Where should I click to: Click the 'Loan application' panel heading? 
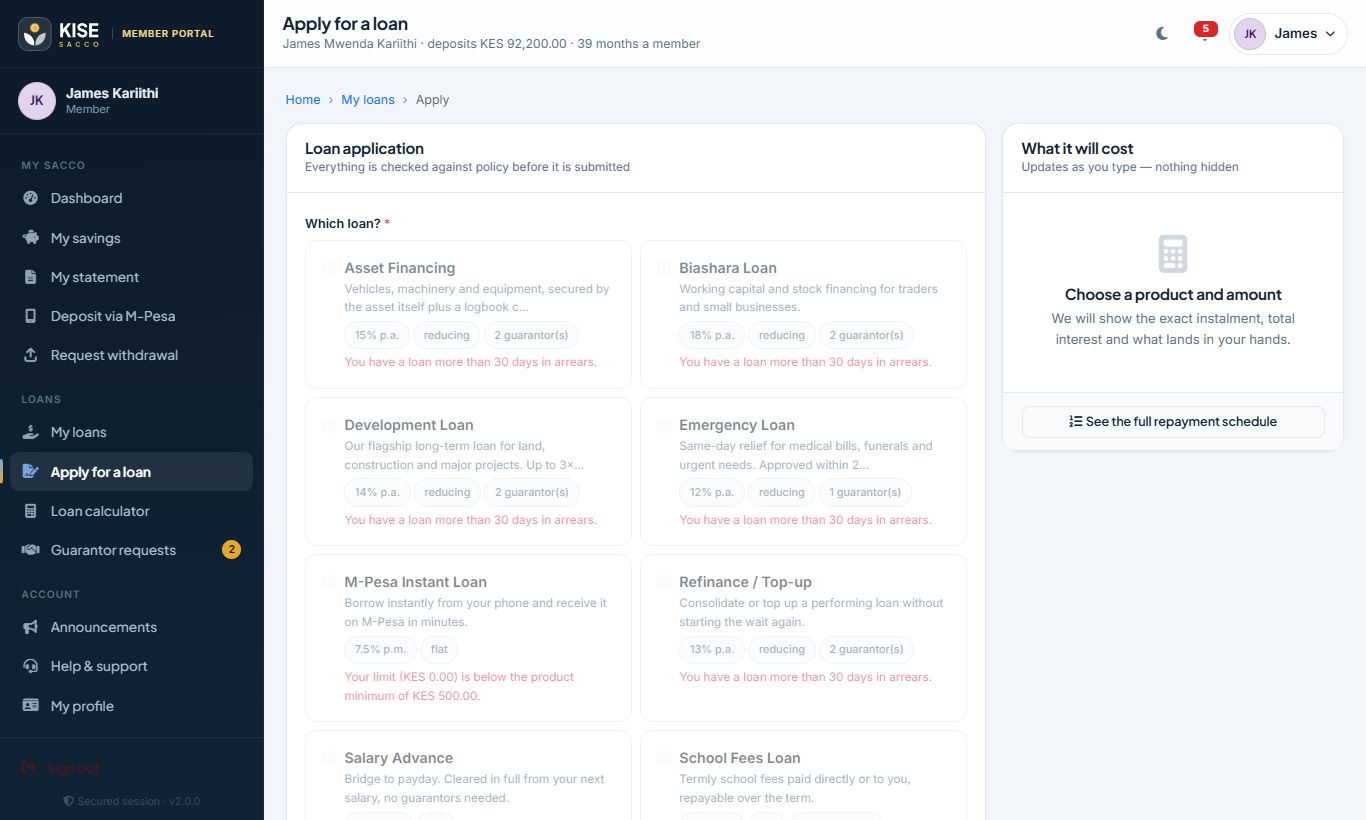coord(364,148)
